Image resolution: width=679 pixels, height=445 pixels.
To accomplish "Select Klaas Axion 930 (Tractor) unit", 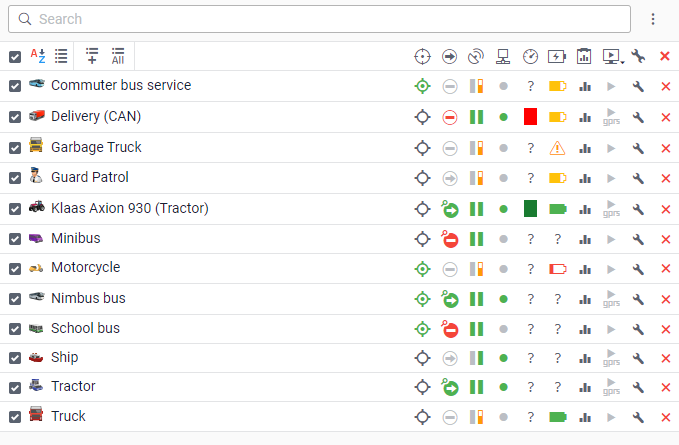I will 129,209.
